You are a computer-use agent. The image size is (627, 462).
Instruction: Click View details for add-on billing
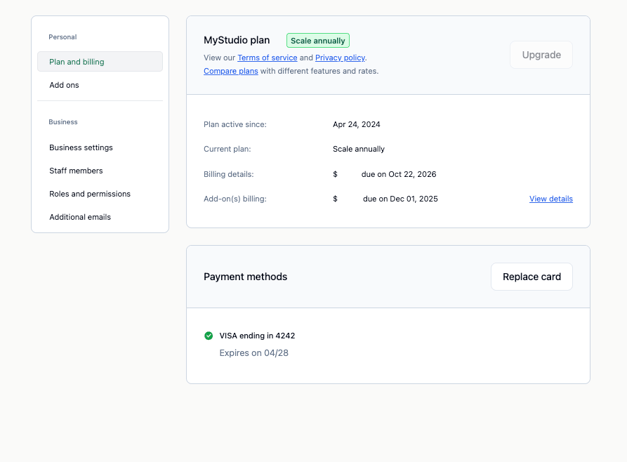(x=551, y=199)
